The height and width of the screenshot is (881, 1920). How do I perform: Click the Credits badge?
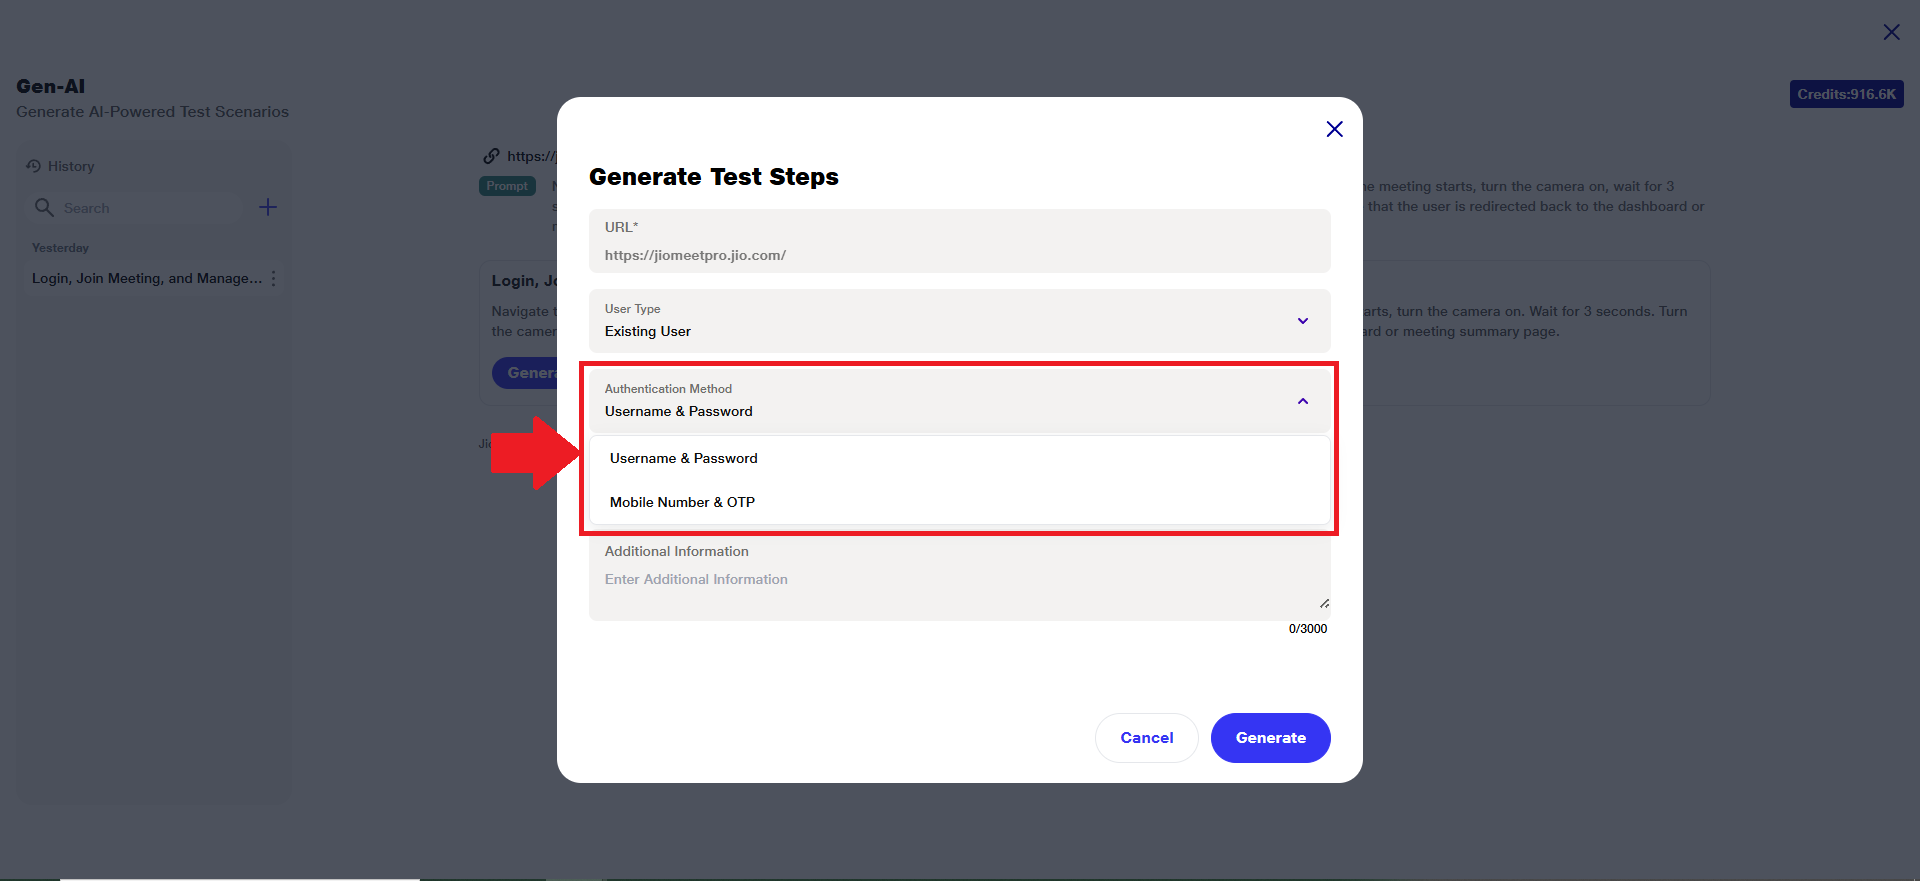click(x=1846, y=94)
